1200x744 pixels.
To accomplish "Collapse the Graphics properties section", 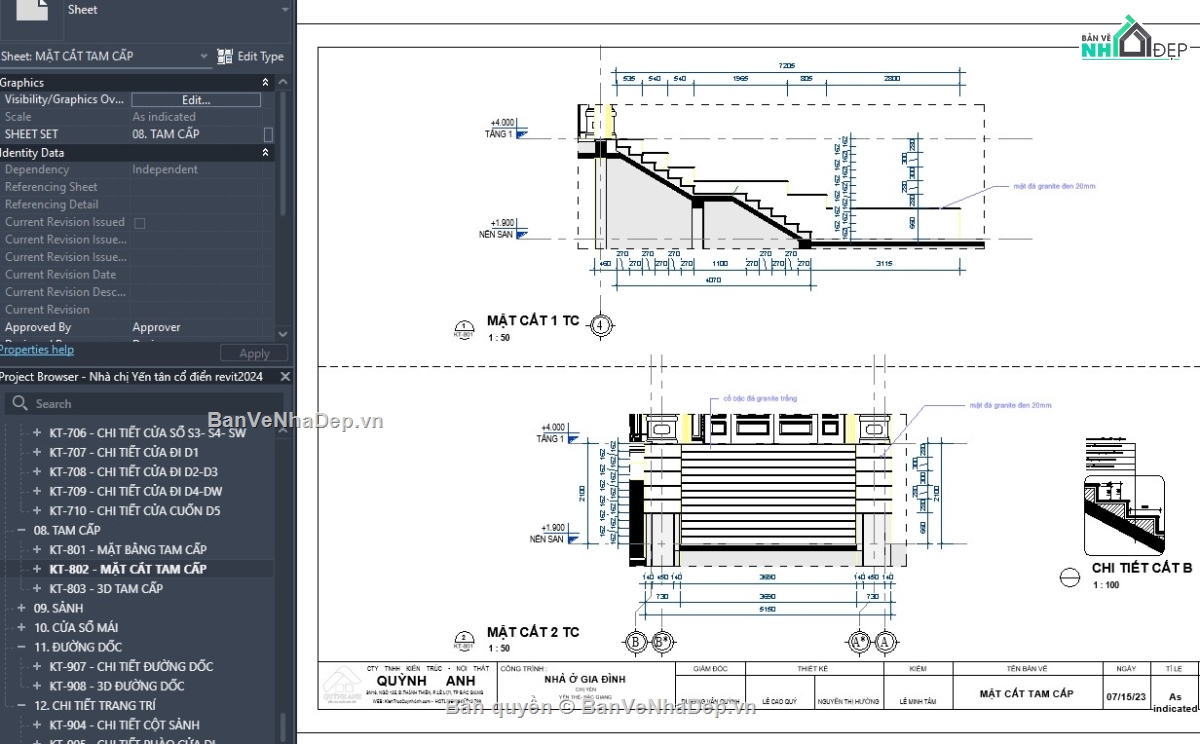I will coord(265,82).
